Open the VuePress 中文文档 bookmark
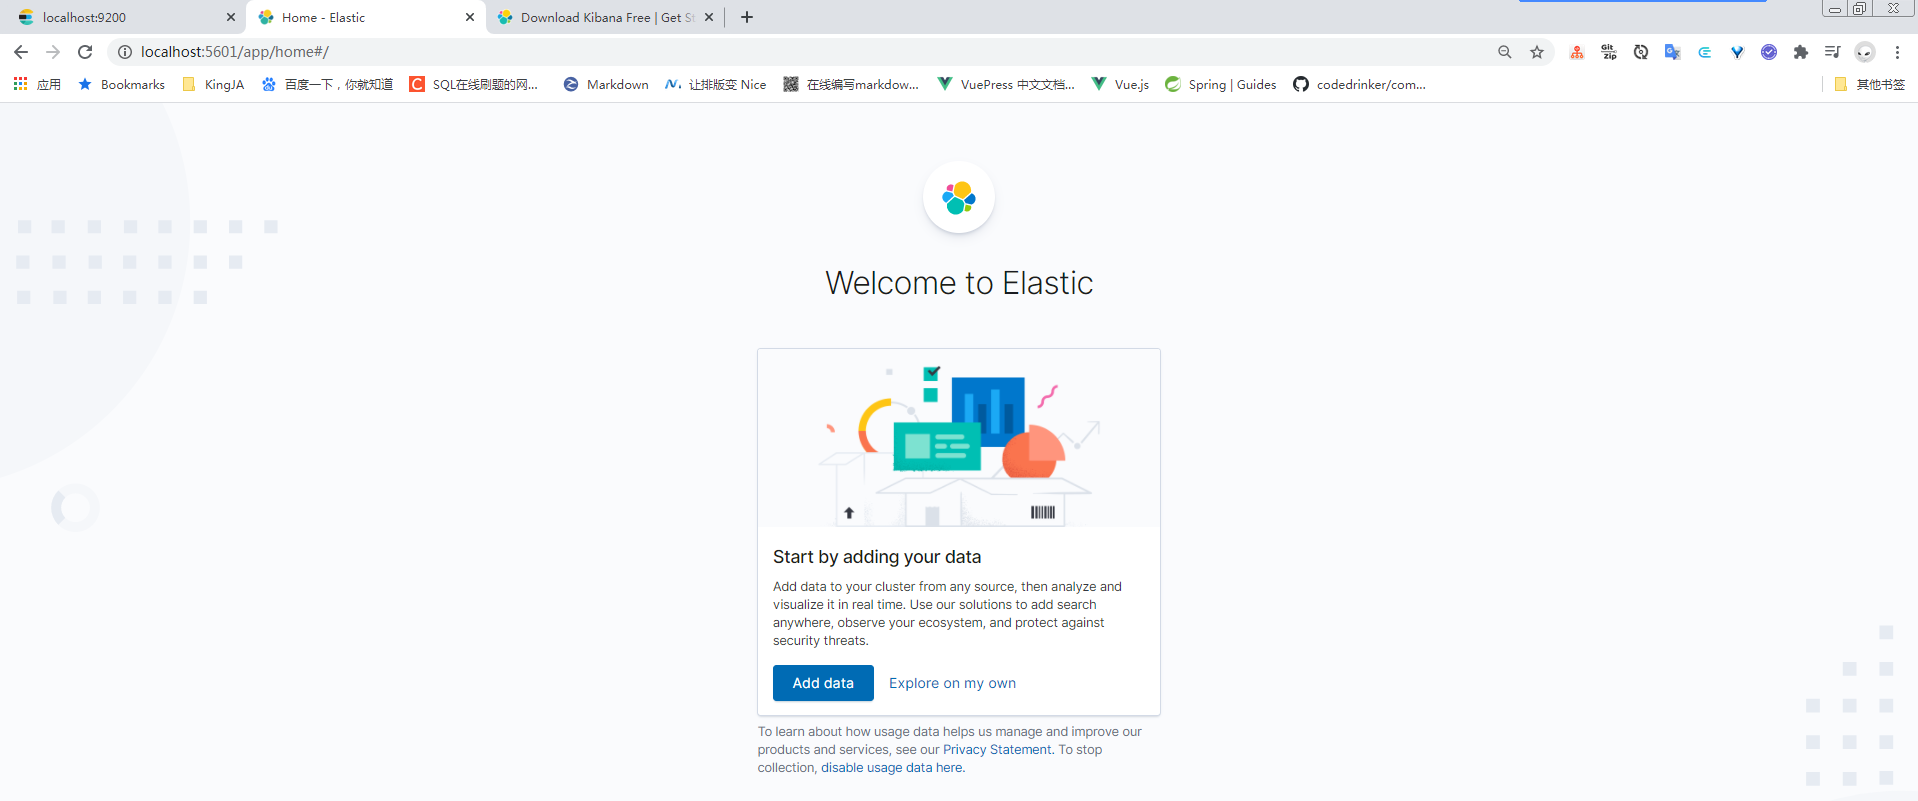Image resolution: width=1918 pixels, height=801 pixels. click(x=1006, y=85)
